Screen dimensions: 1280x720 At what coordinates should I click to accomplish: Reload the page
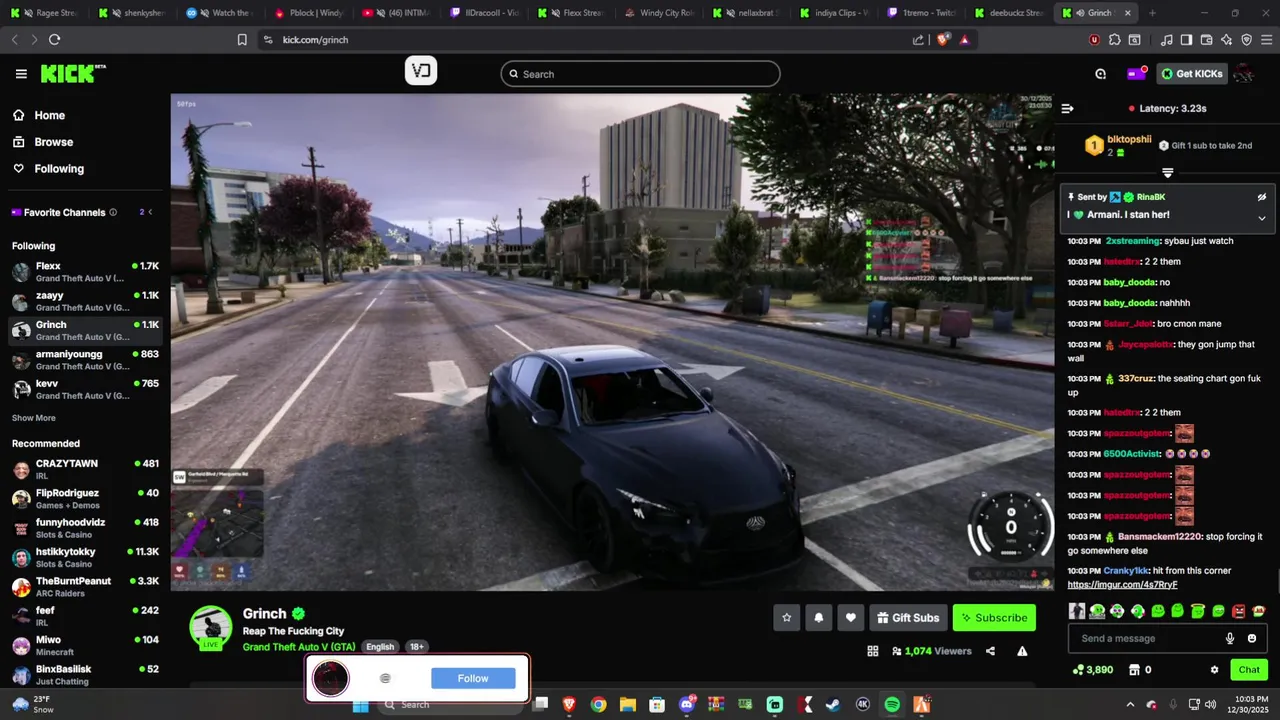click(54, 40)
